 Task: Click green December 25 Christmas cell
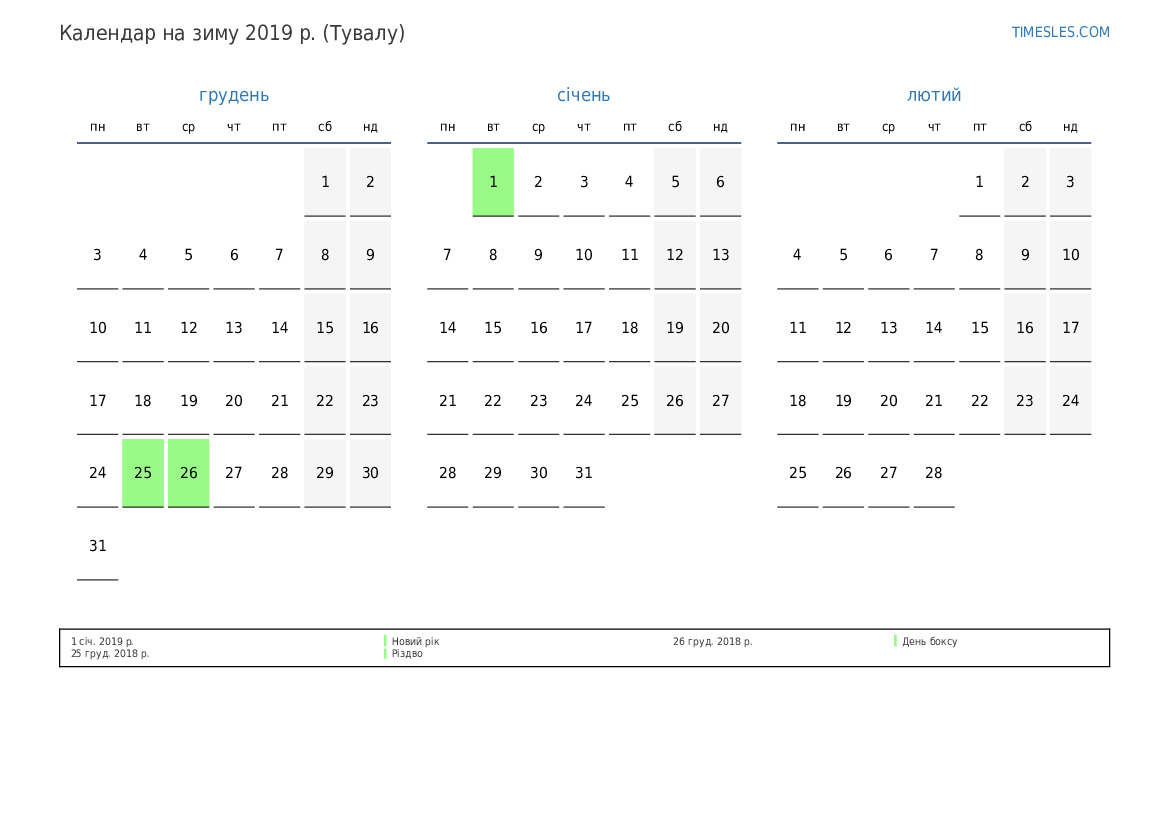143,473
